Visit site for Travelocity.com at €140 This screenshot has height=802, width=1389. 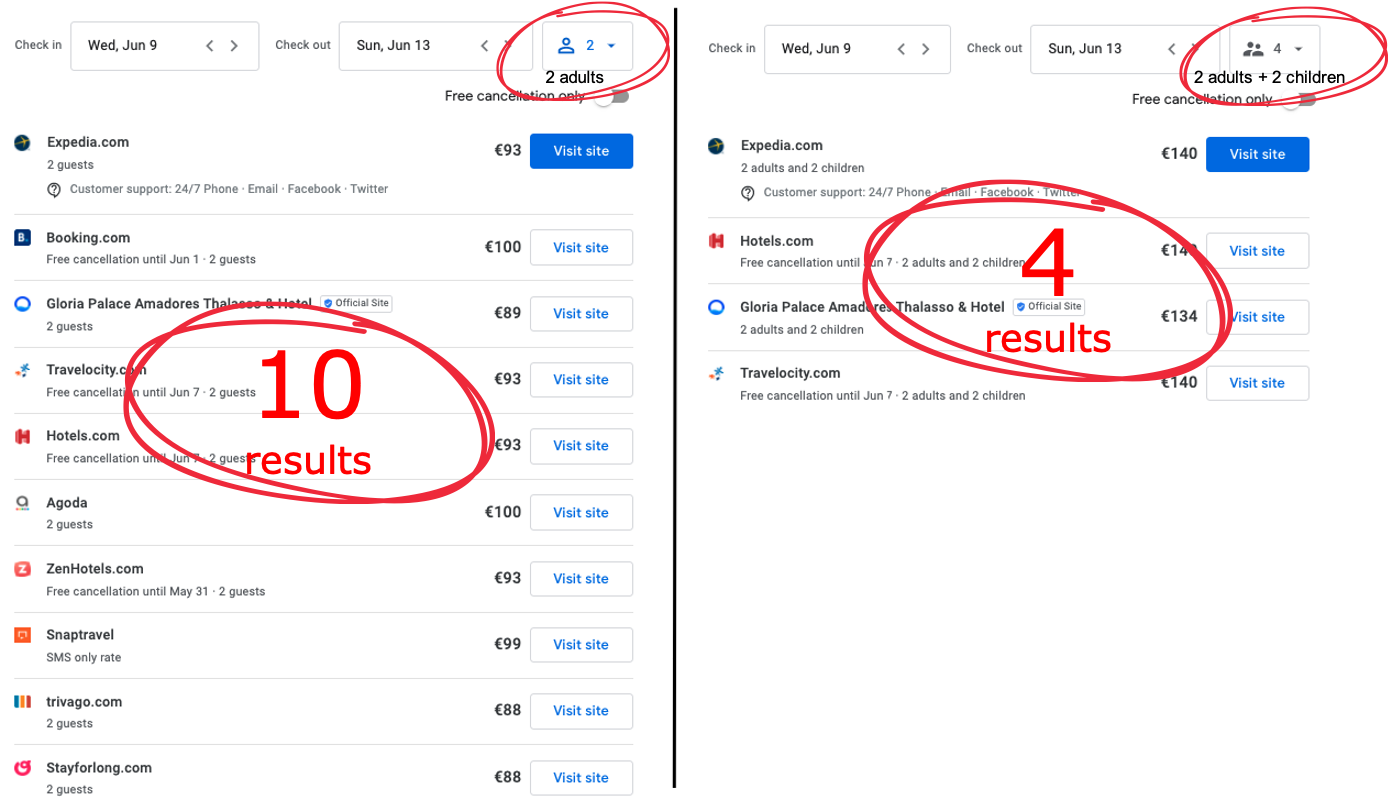[x=1257, y=383]
